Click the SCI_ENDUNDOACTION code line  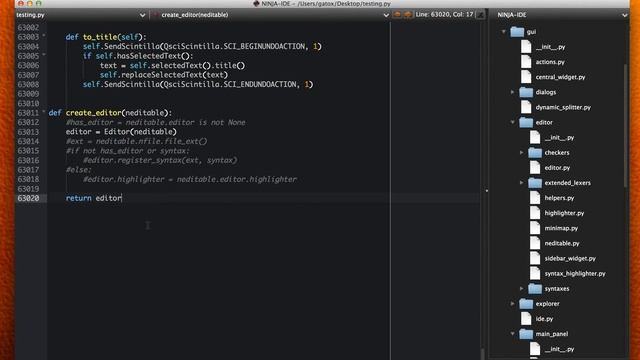tap(198, 84)
